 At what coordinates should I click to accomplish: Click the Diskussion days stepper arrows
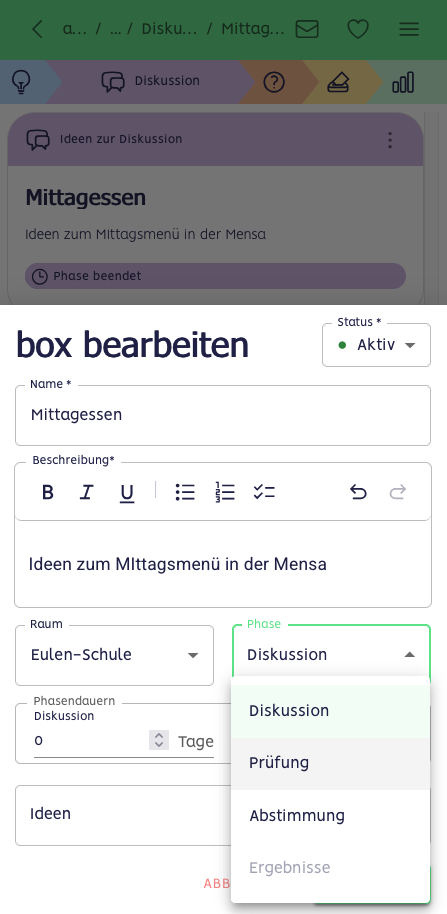pos(159,740)
